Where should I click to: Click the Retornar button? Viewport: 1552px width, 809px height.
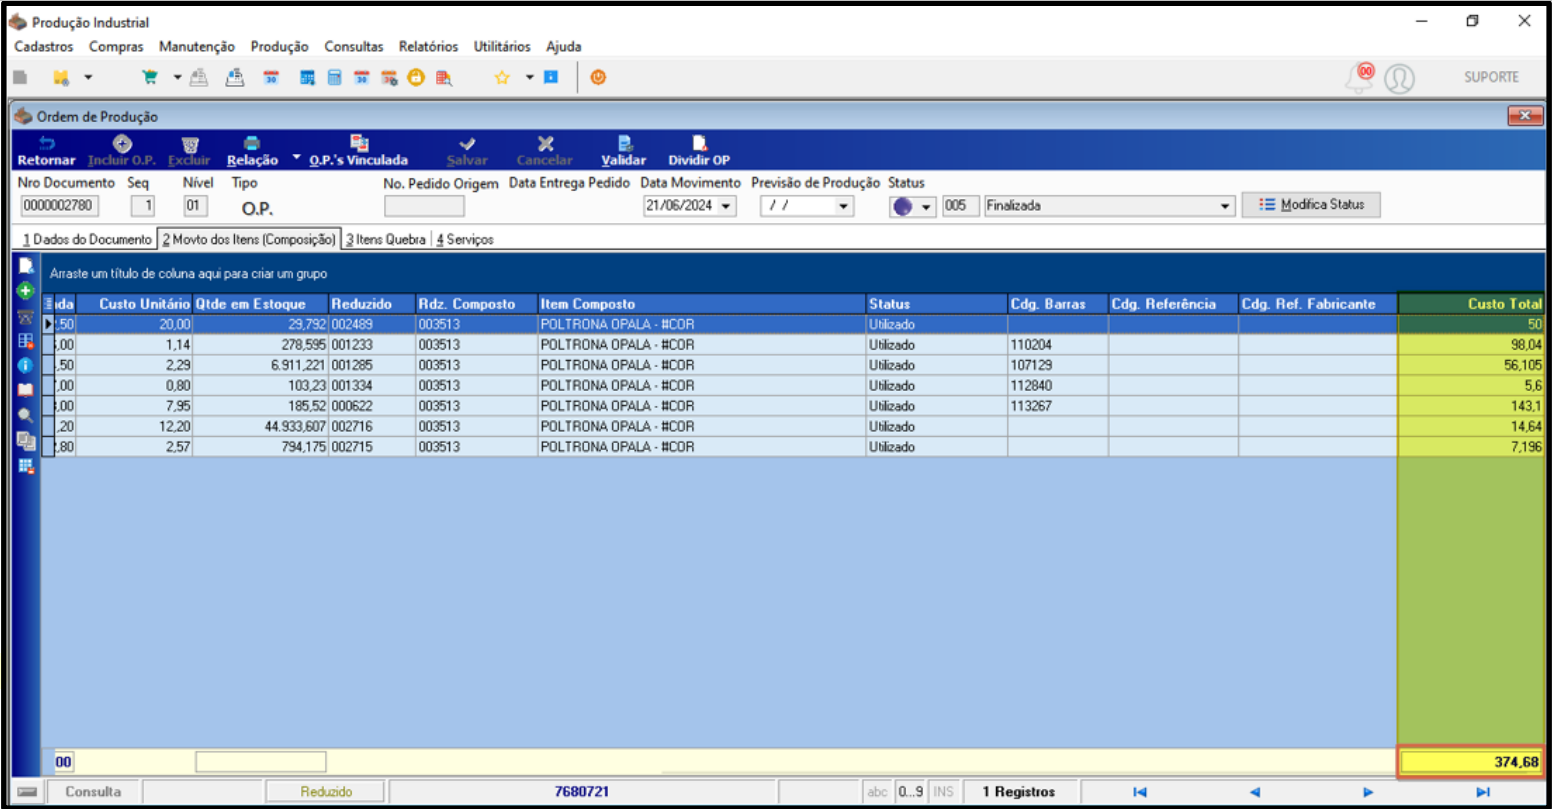click(46, 151)
